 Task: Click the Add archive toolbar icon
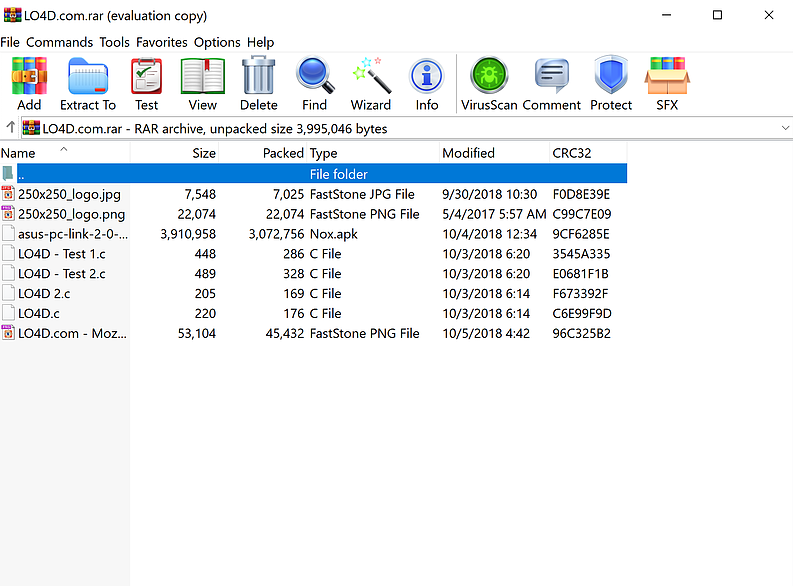29,76
